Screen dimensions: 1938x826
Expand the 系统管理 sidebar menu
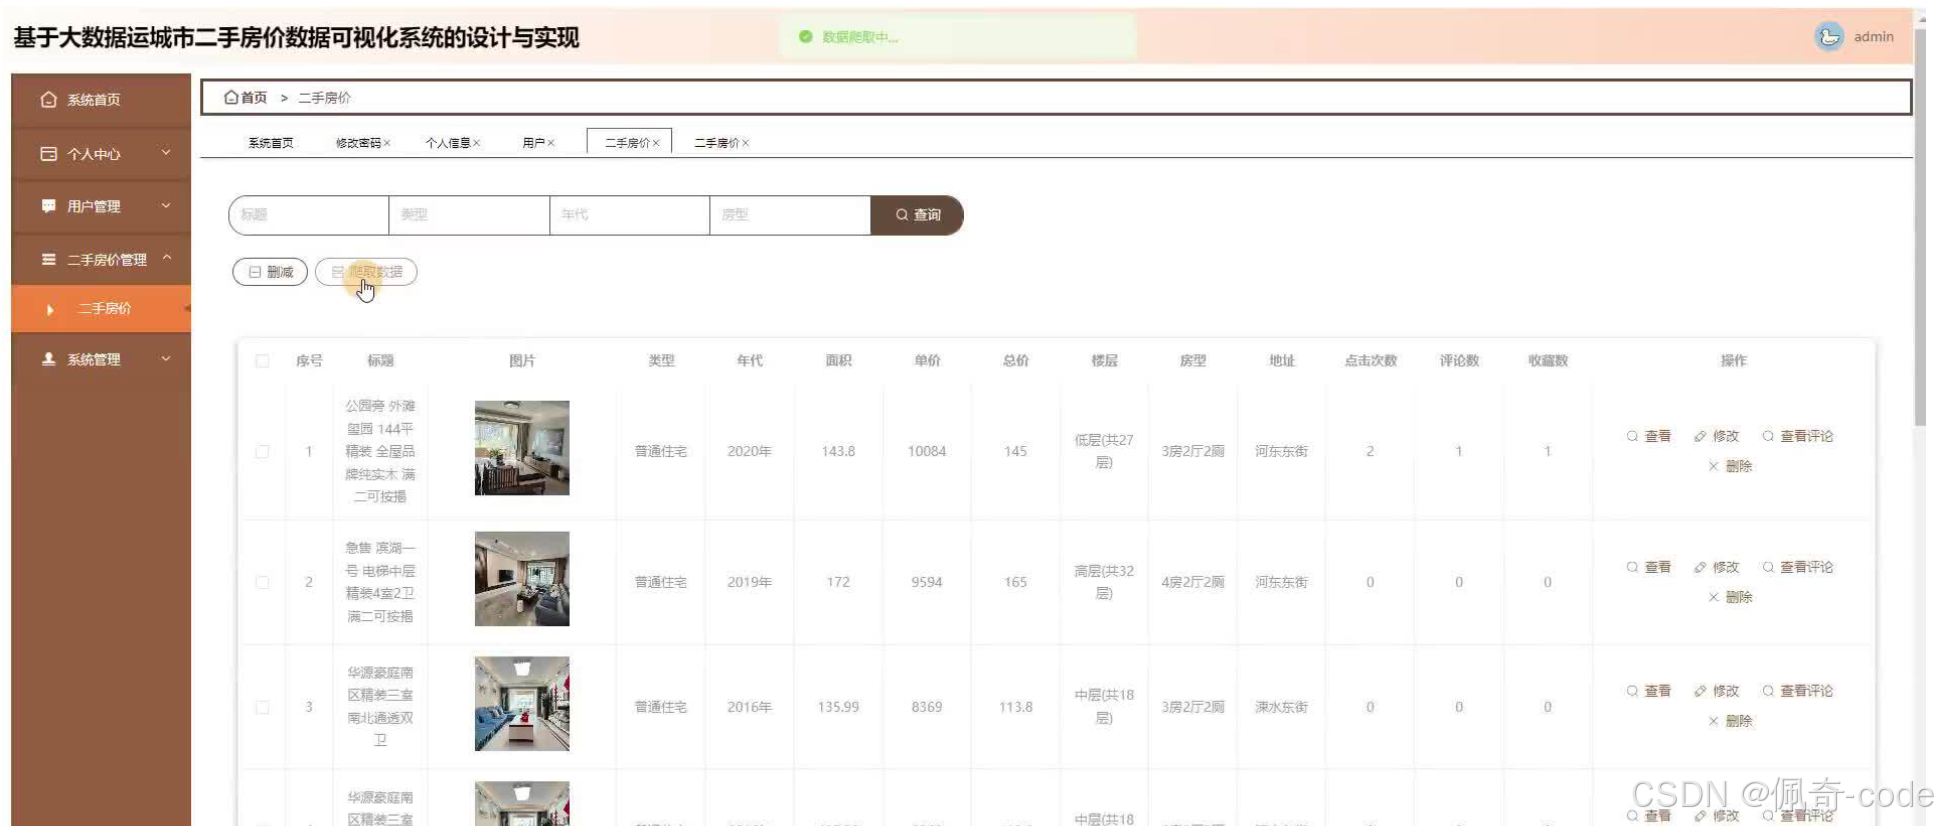(x=101, y=359)
